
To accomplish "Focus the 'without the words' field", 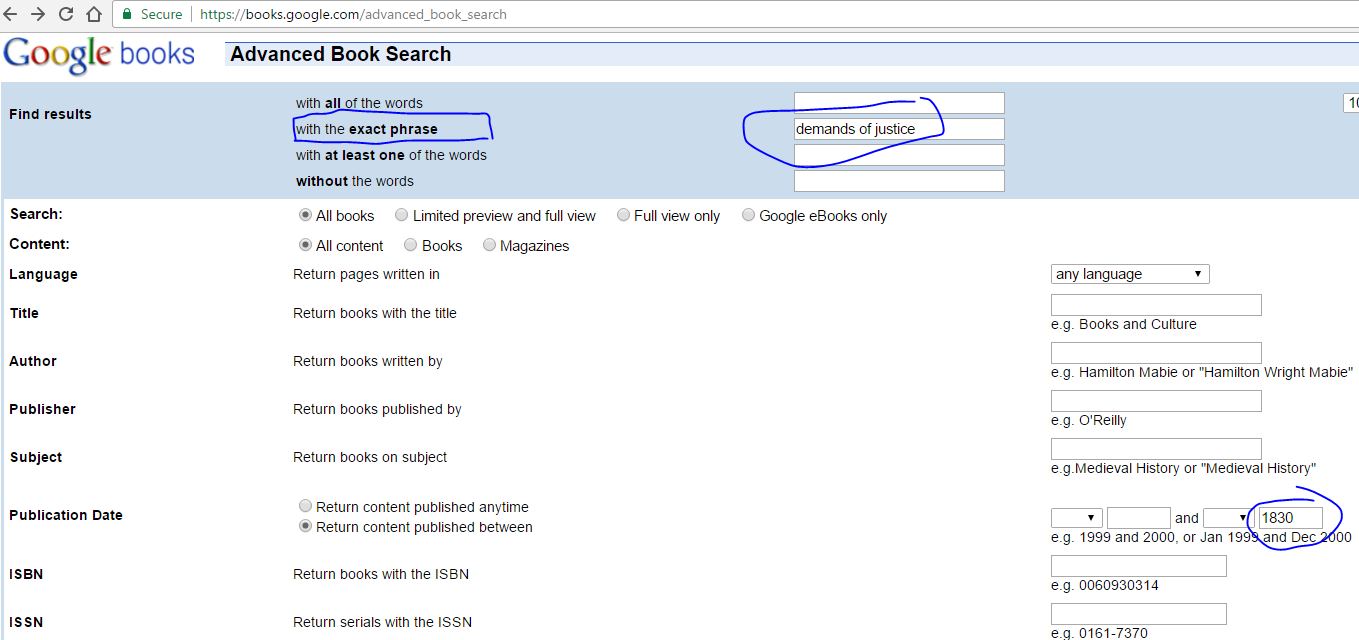I will click(899, 181).
